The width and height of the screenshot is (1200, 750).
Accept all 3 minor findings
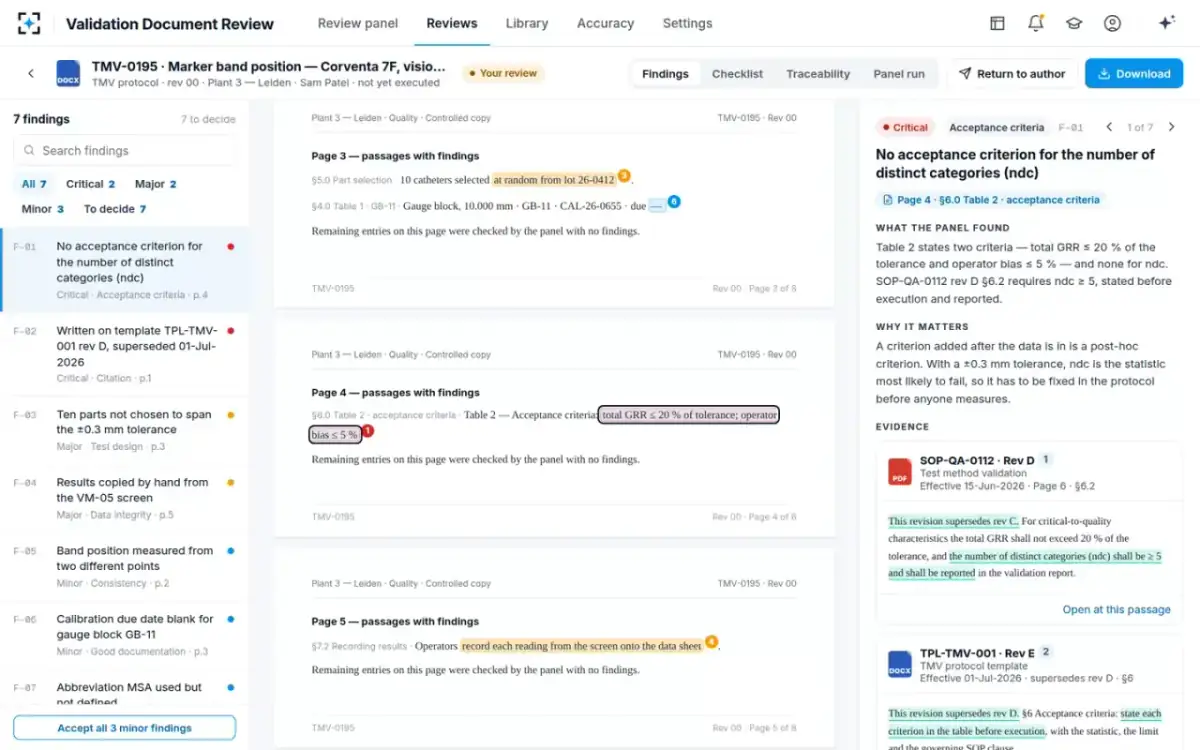pos(124,728)
